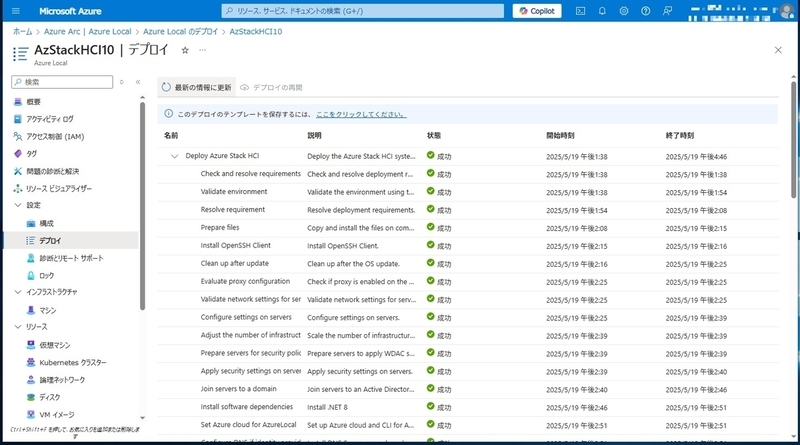Select Configure settings on servers step

pos(246,317)
